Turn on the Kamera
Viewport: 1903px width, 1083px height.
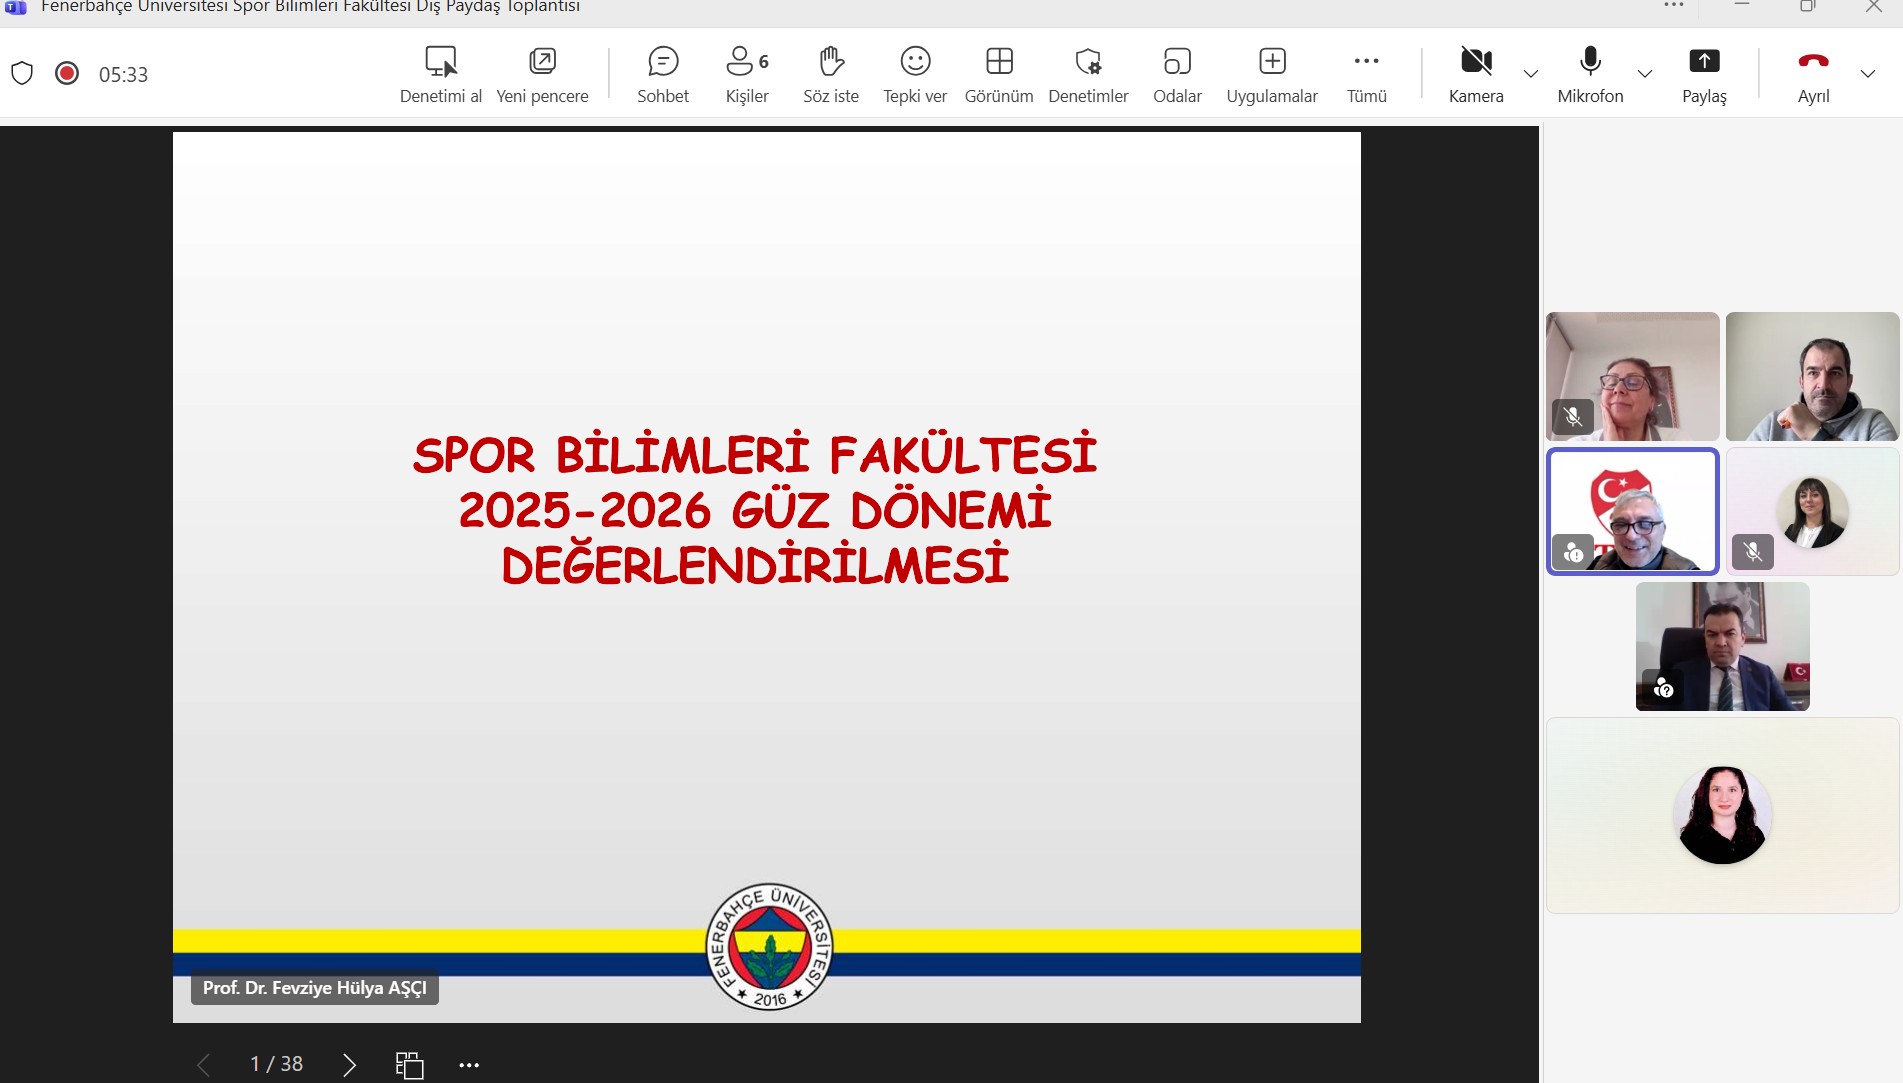coord(1476,74)
